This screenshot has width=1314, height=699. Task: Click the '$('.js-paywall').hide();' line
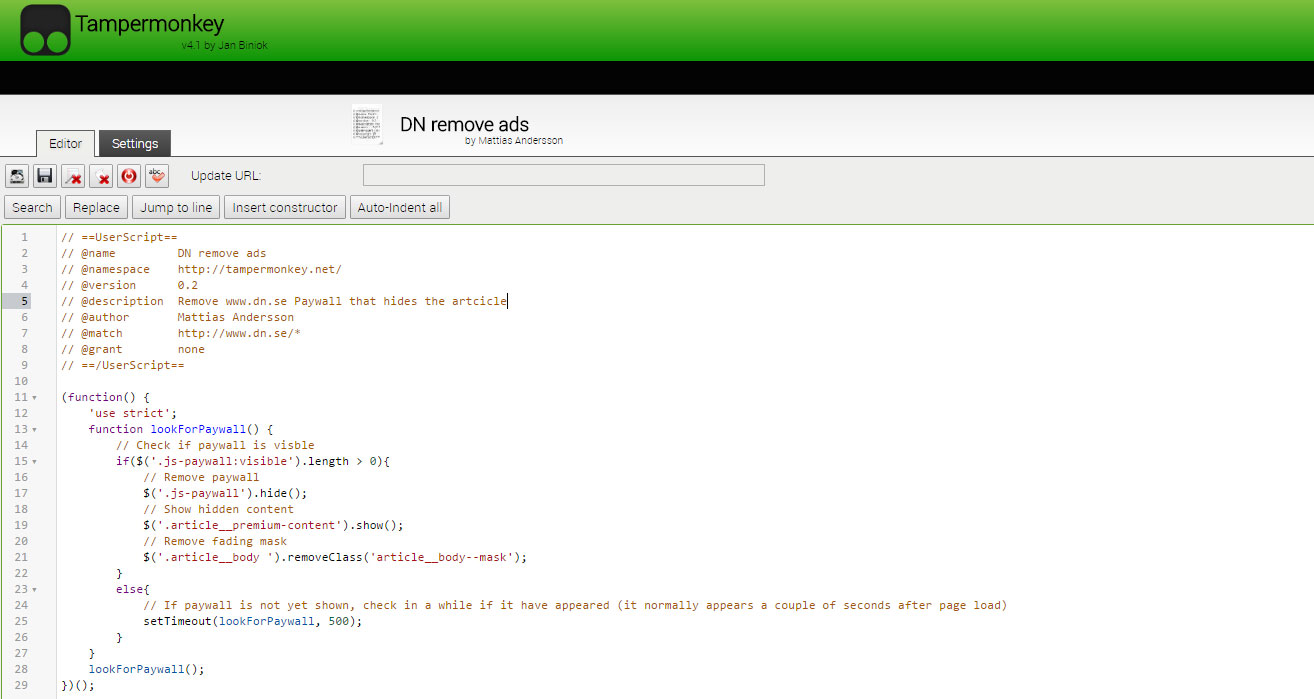[226, 493]
